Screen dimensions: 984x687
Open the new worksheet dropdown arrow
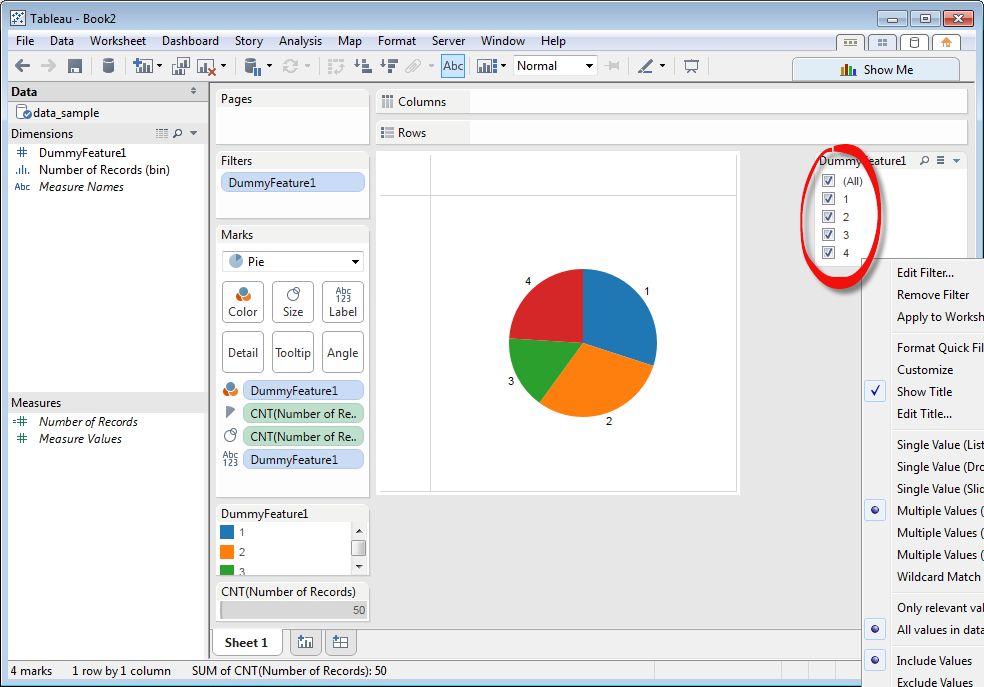pos(159,66)
